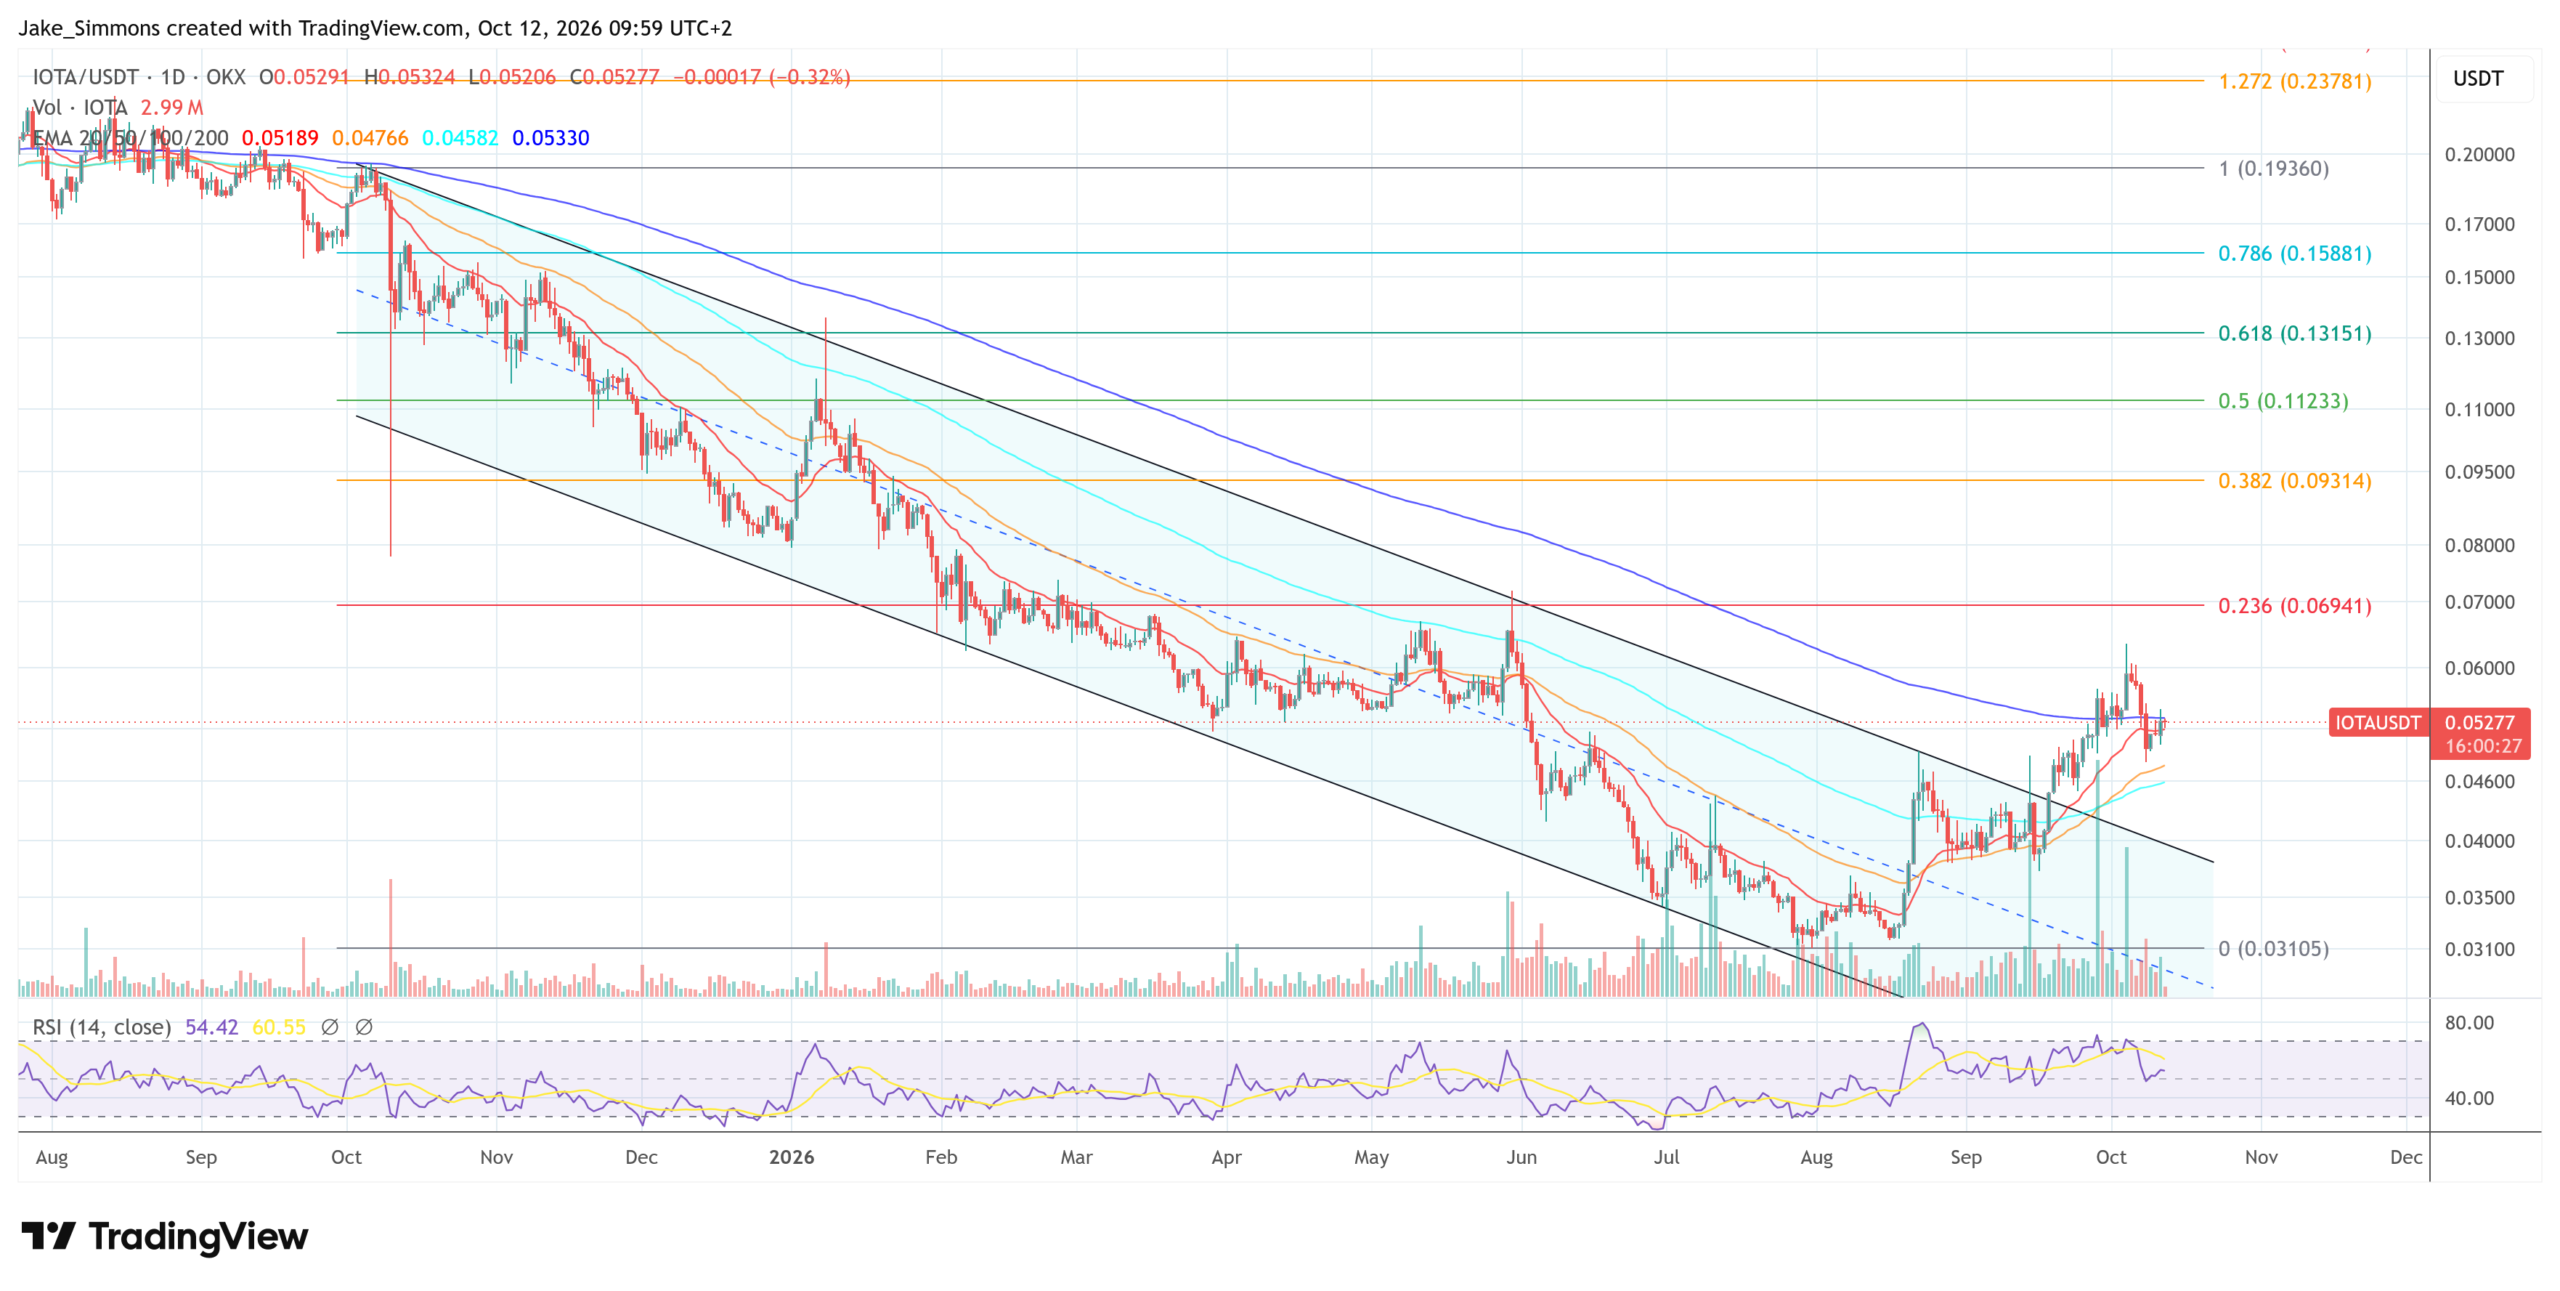Screen dimensions: 2560x1291
Task: Click the IOTA/USDT symbol title
Action: click(85, 77)
